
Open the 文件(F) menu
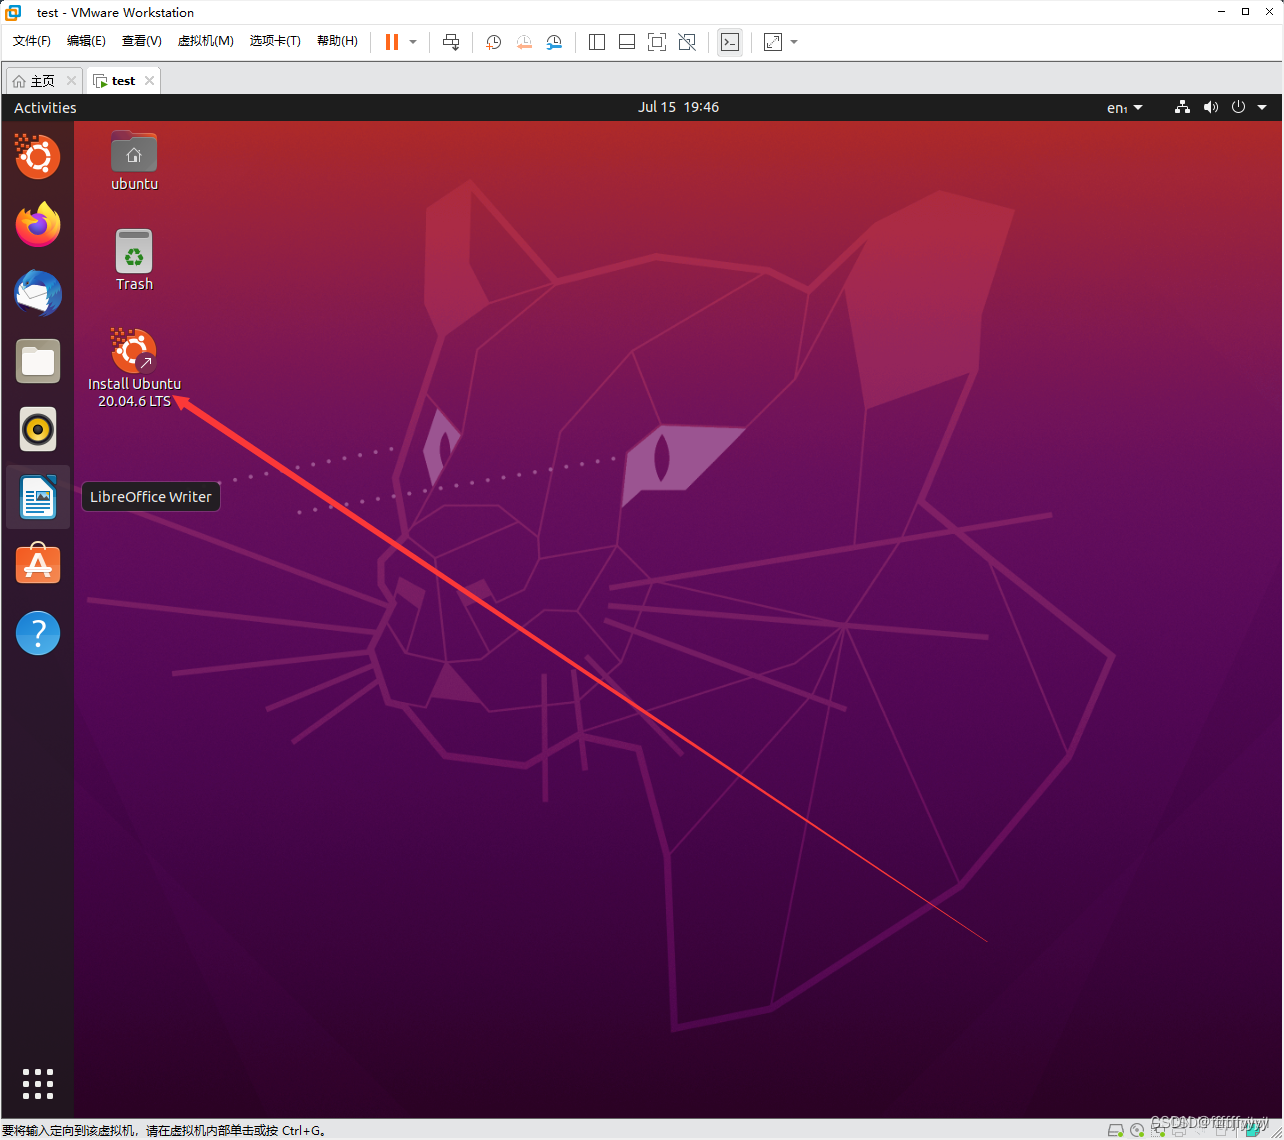tap(32, 41)
